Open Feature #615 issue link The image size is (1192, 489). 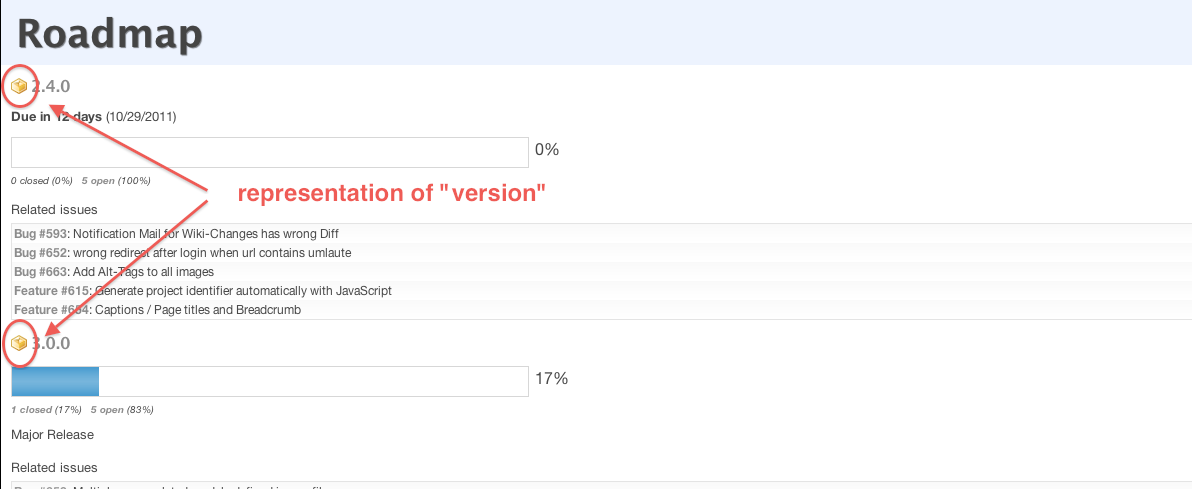(x=52, y=291)
